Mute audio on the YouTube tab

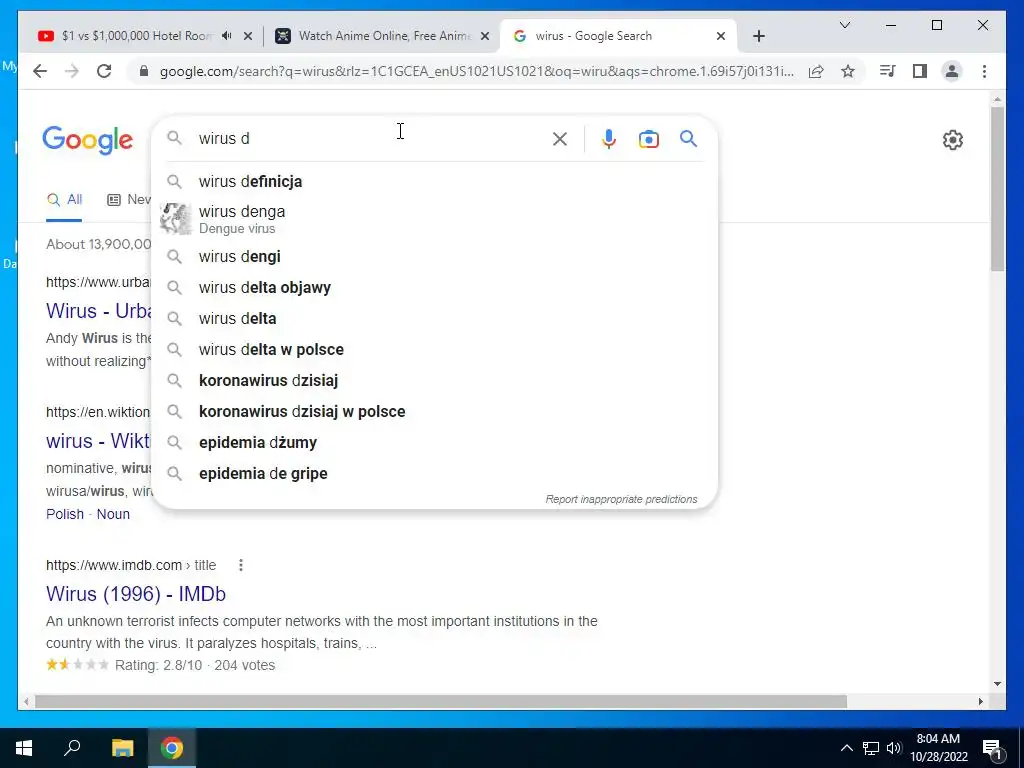pyautogui.click(x=227, y=36)
